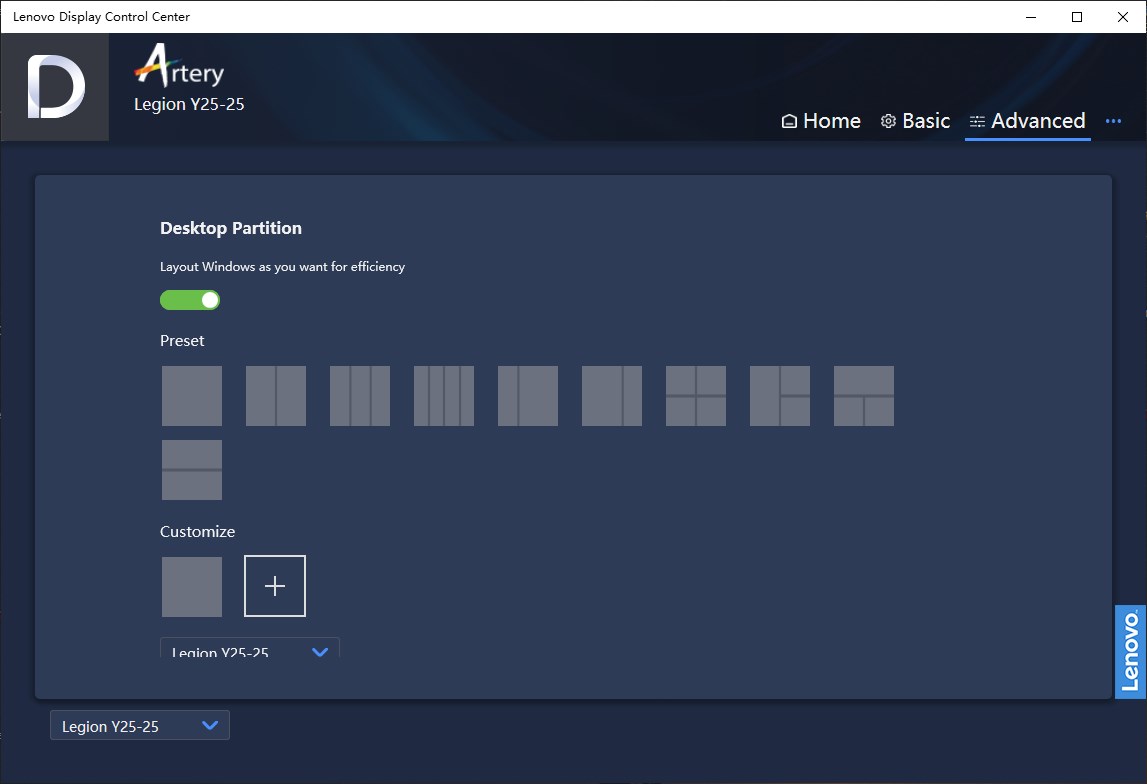Click the Lenovo Display Control D logo
1147x784 pixels.
pos(56,87)
